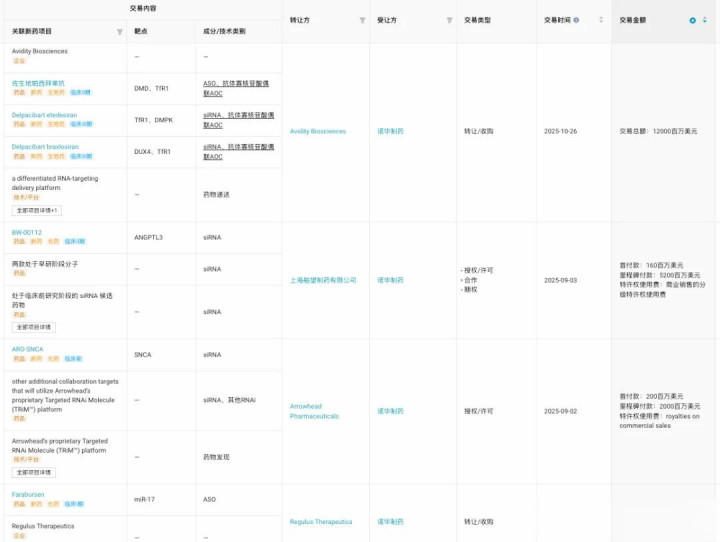Image resolution: width=720 pixels, height=542 pixels.
Task: Open BW-00112 drug link
Action: pyautogui.click(x=27, y=232)
